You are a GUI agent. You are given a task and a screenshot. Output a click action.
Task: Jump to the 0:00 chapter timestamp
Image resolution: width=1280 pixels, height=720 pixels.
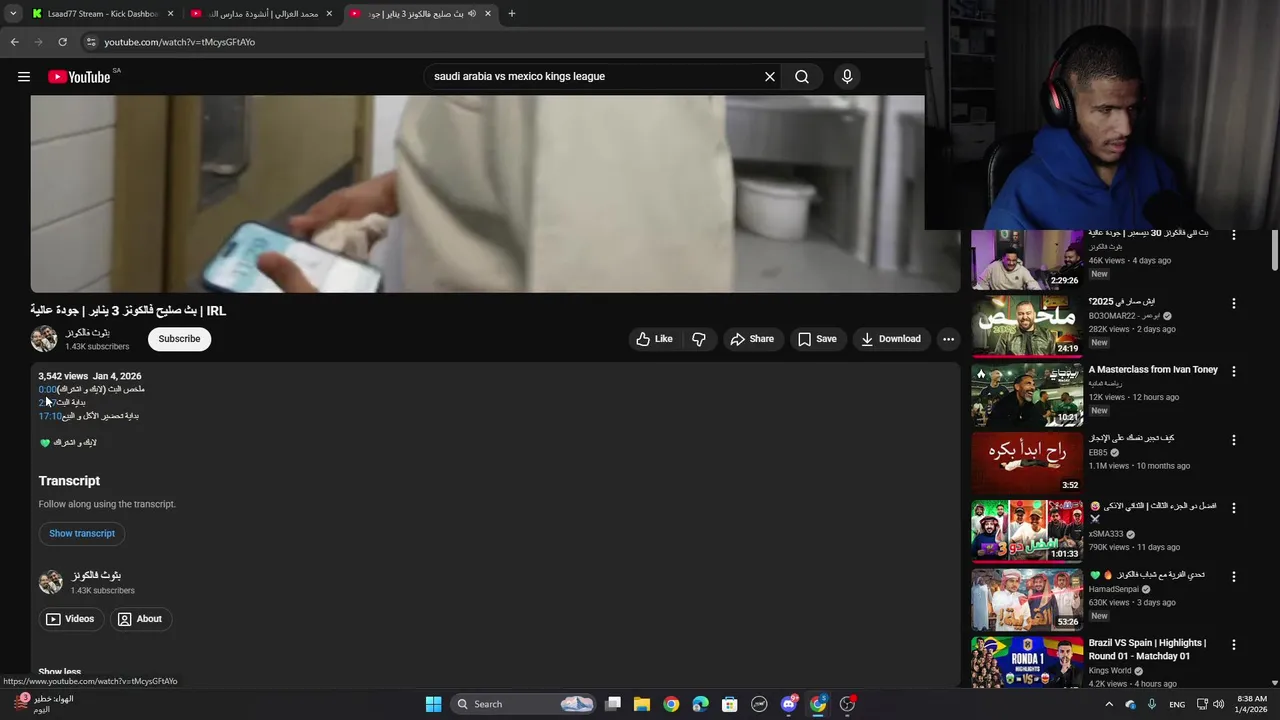[x=47, y=389]
